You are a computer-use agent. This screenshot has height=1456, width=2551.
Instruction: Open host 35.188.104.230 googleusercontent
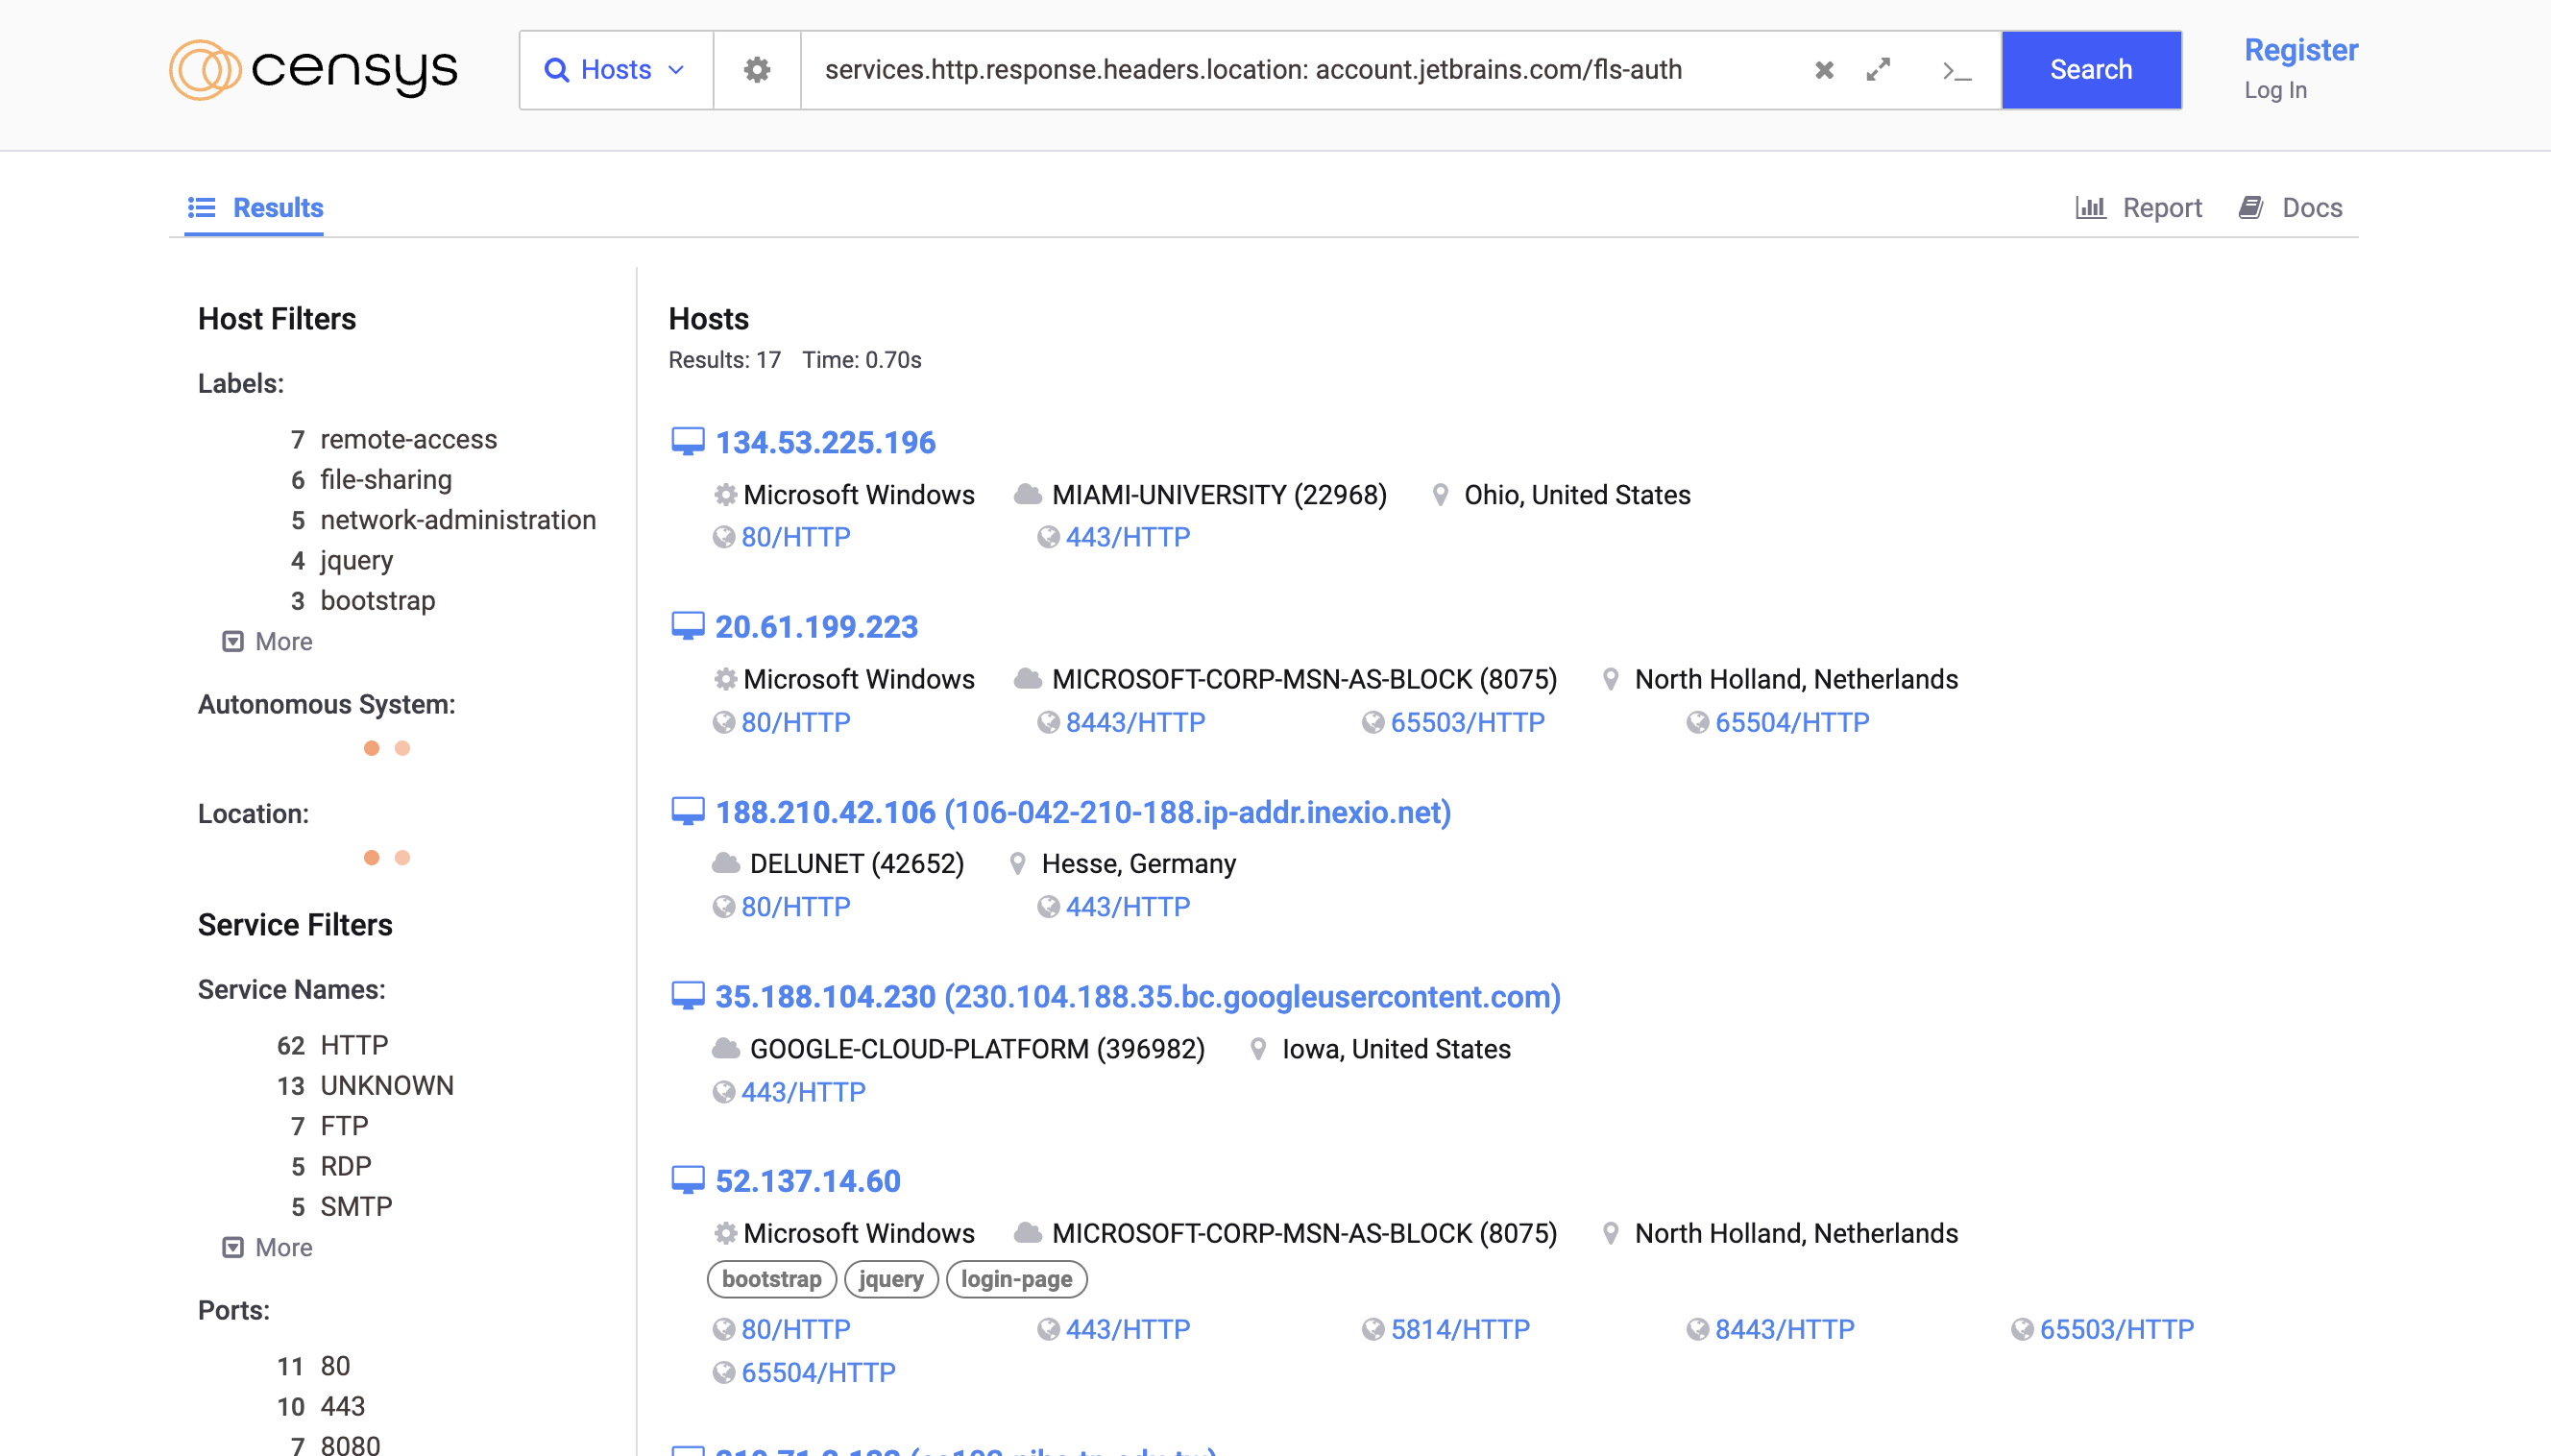pyautogui.click(x=1138, y=997)
